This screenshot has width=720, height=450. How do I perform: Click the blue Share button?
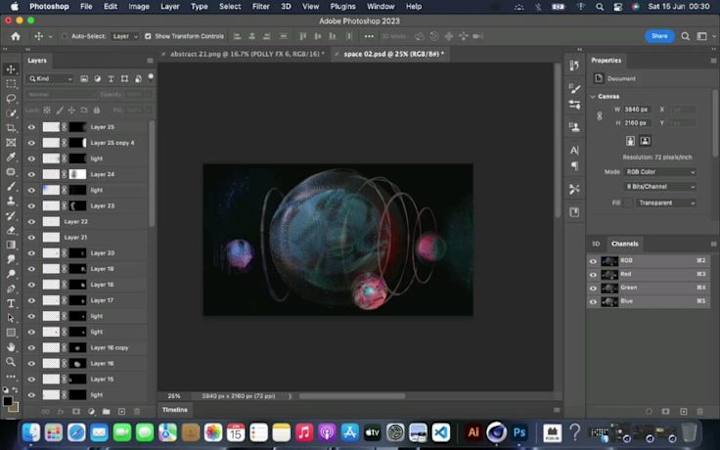click(x=659, y=36)
